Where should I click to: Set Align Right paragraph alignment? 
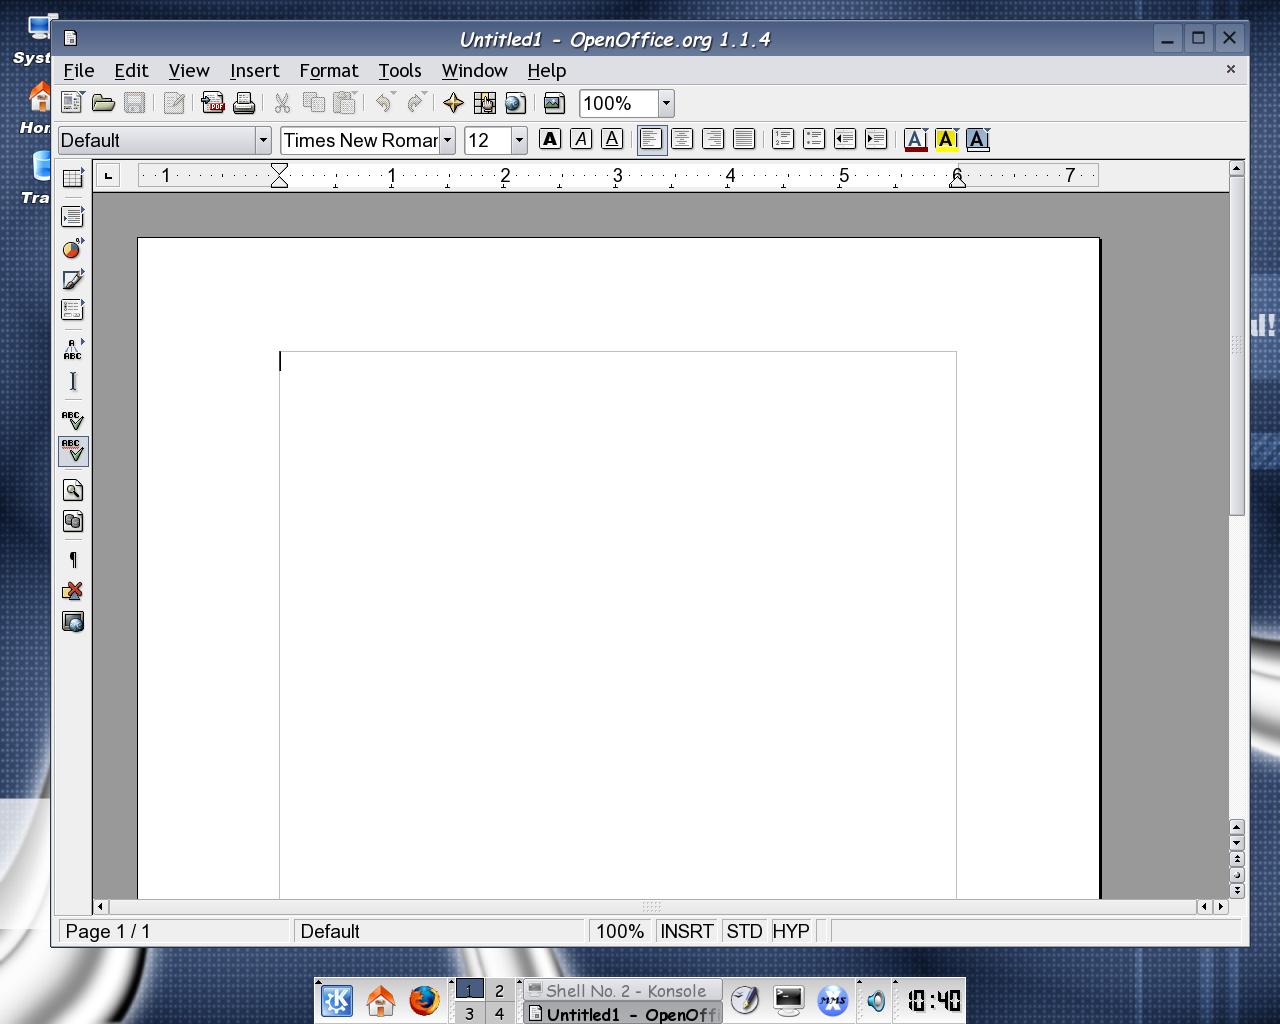pos(713,140)
